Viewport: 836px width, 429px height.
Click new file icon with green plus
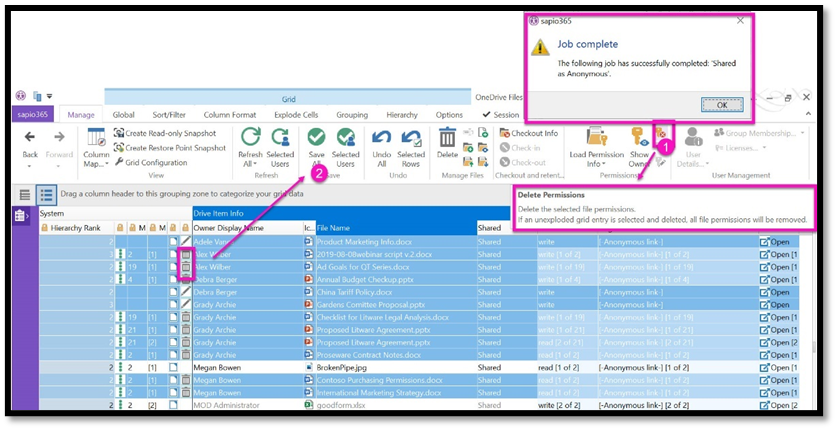click(x=483, y=132)
